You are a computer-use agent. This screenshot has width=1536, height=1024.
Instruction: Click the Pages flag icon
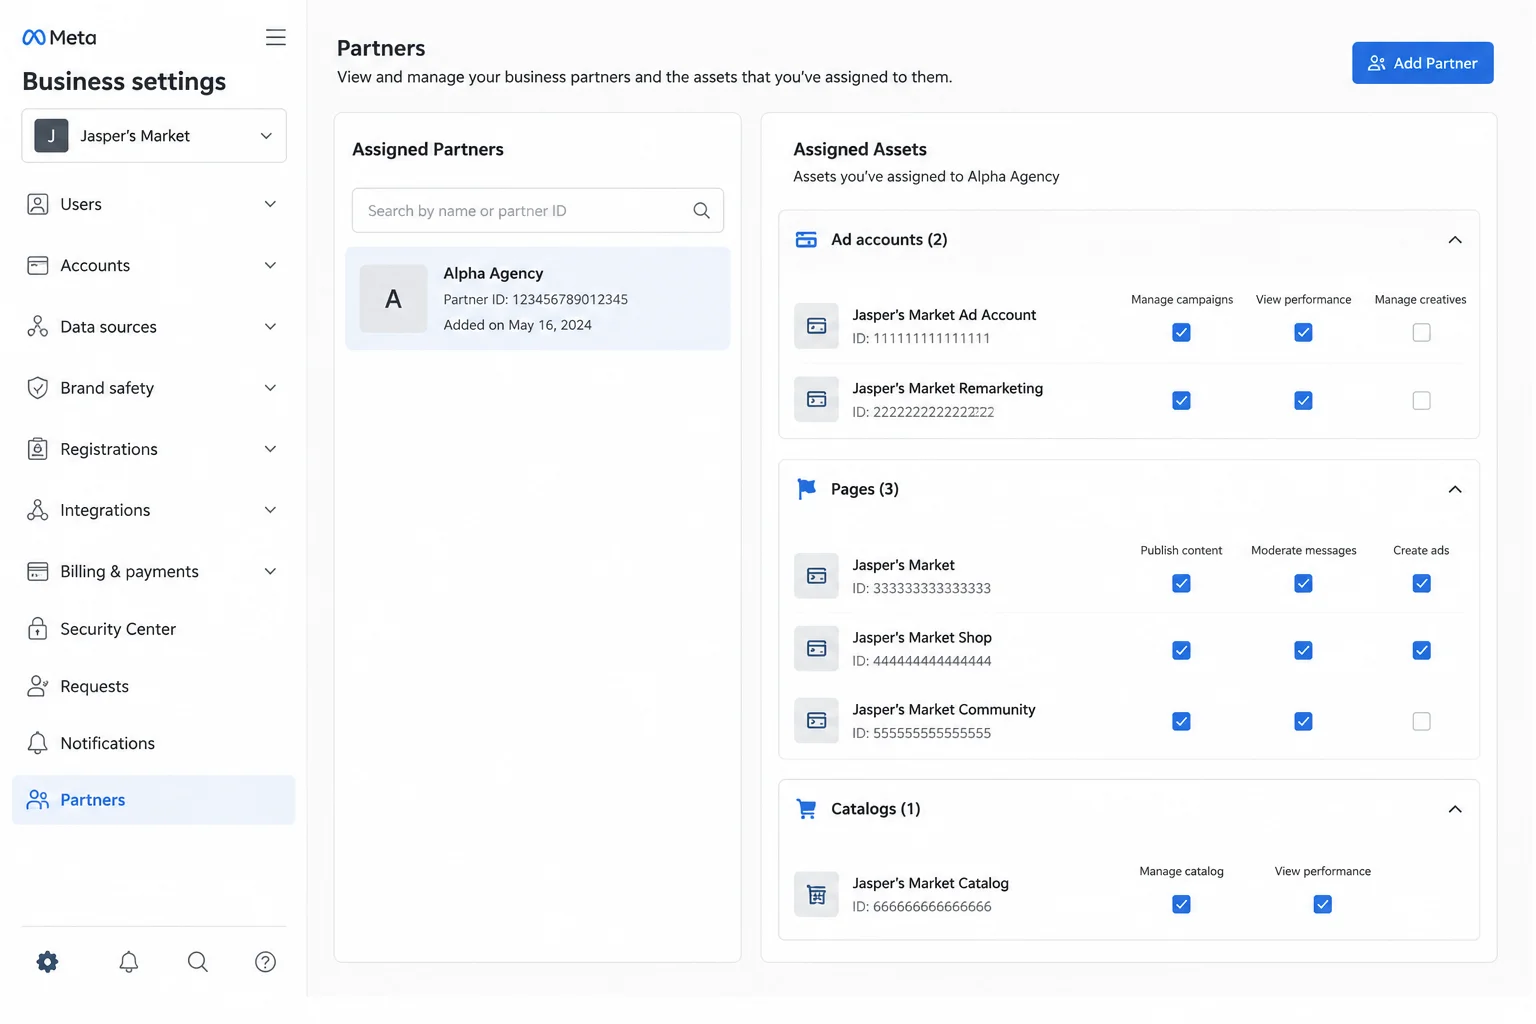tap(806, 489)
